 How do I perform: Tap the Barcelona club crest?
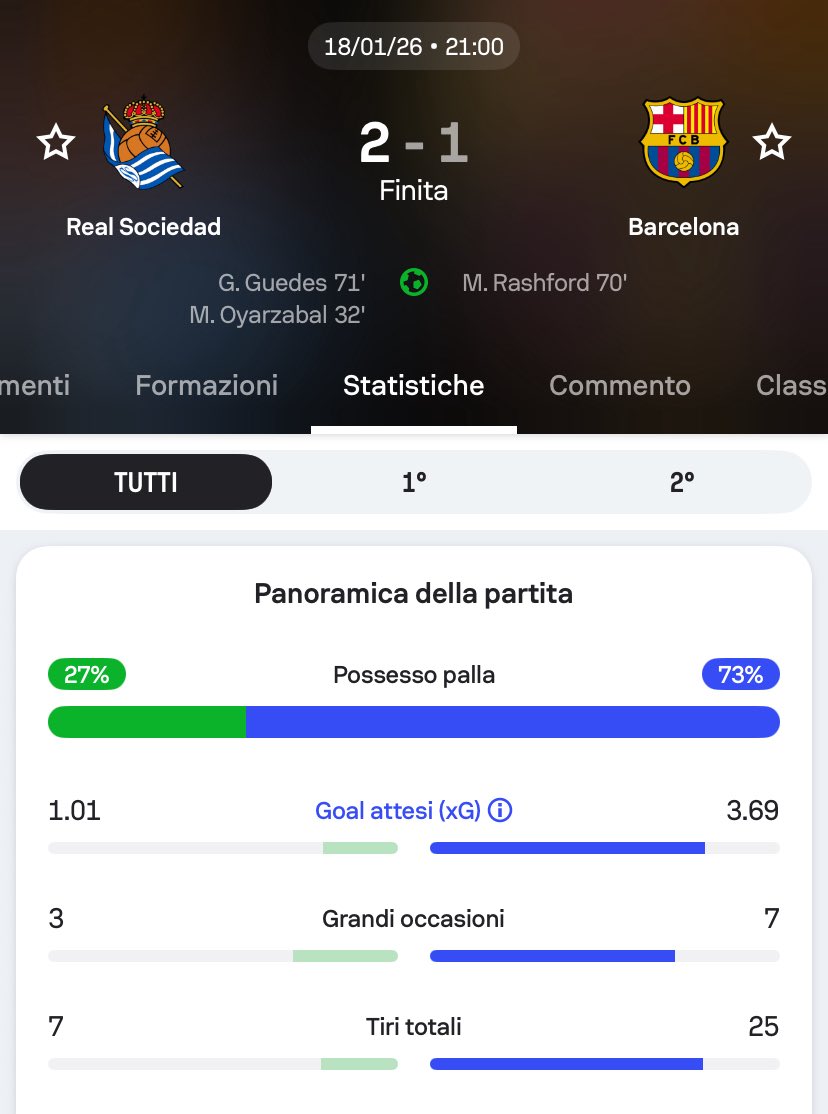pyautogui.click(x=683, y=141)
